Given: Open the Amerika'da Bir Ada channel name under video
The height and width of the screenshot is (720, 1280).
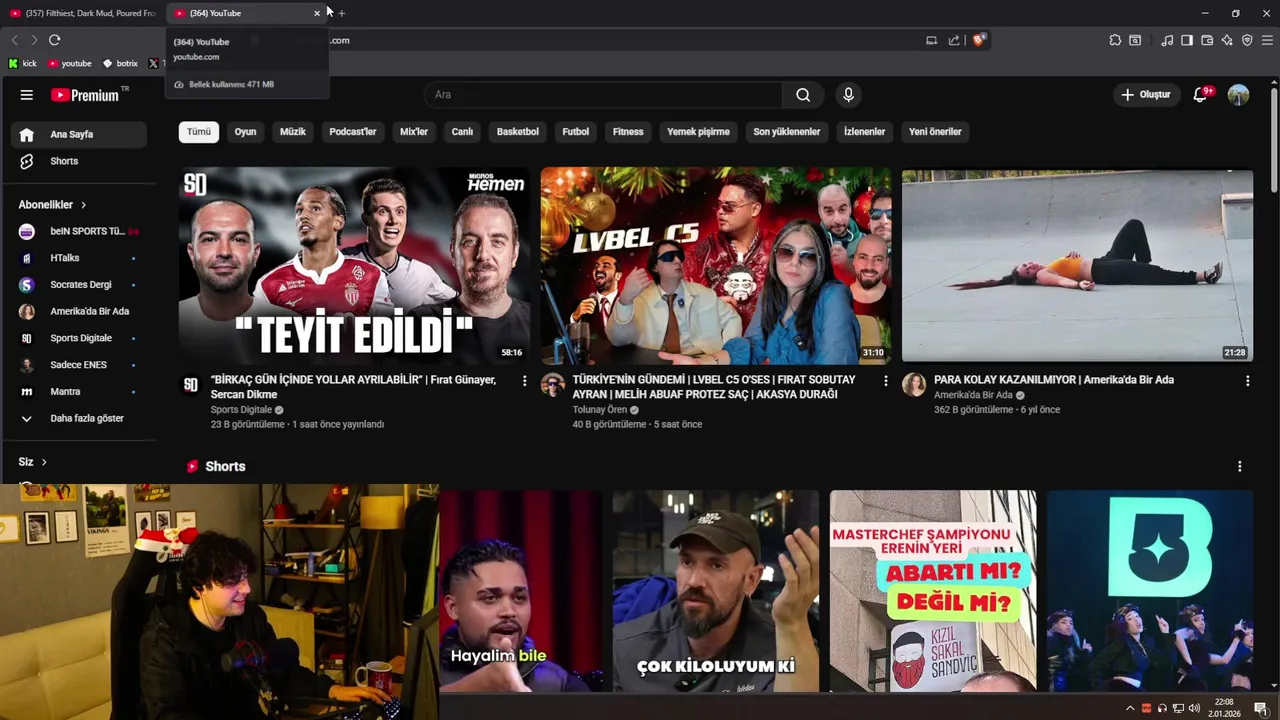Looking at the screenshot, I should (x=975, y=395).
